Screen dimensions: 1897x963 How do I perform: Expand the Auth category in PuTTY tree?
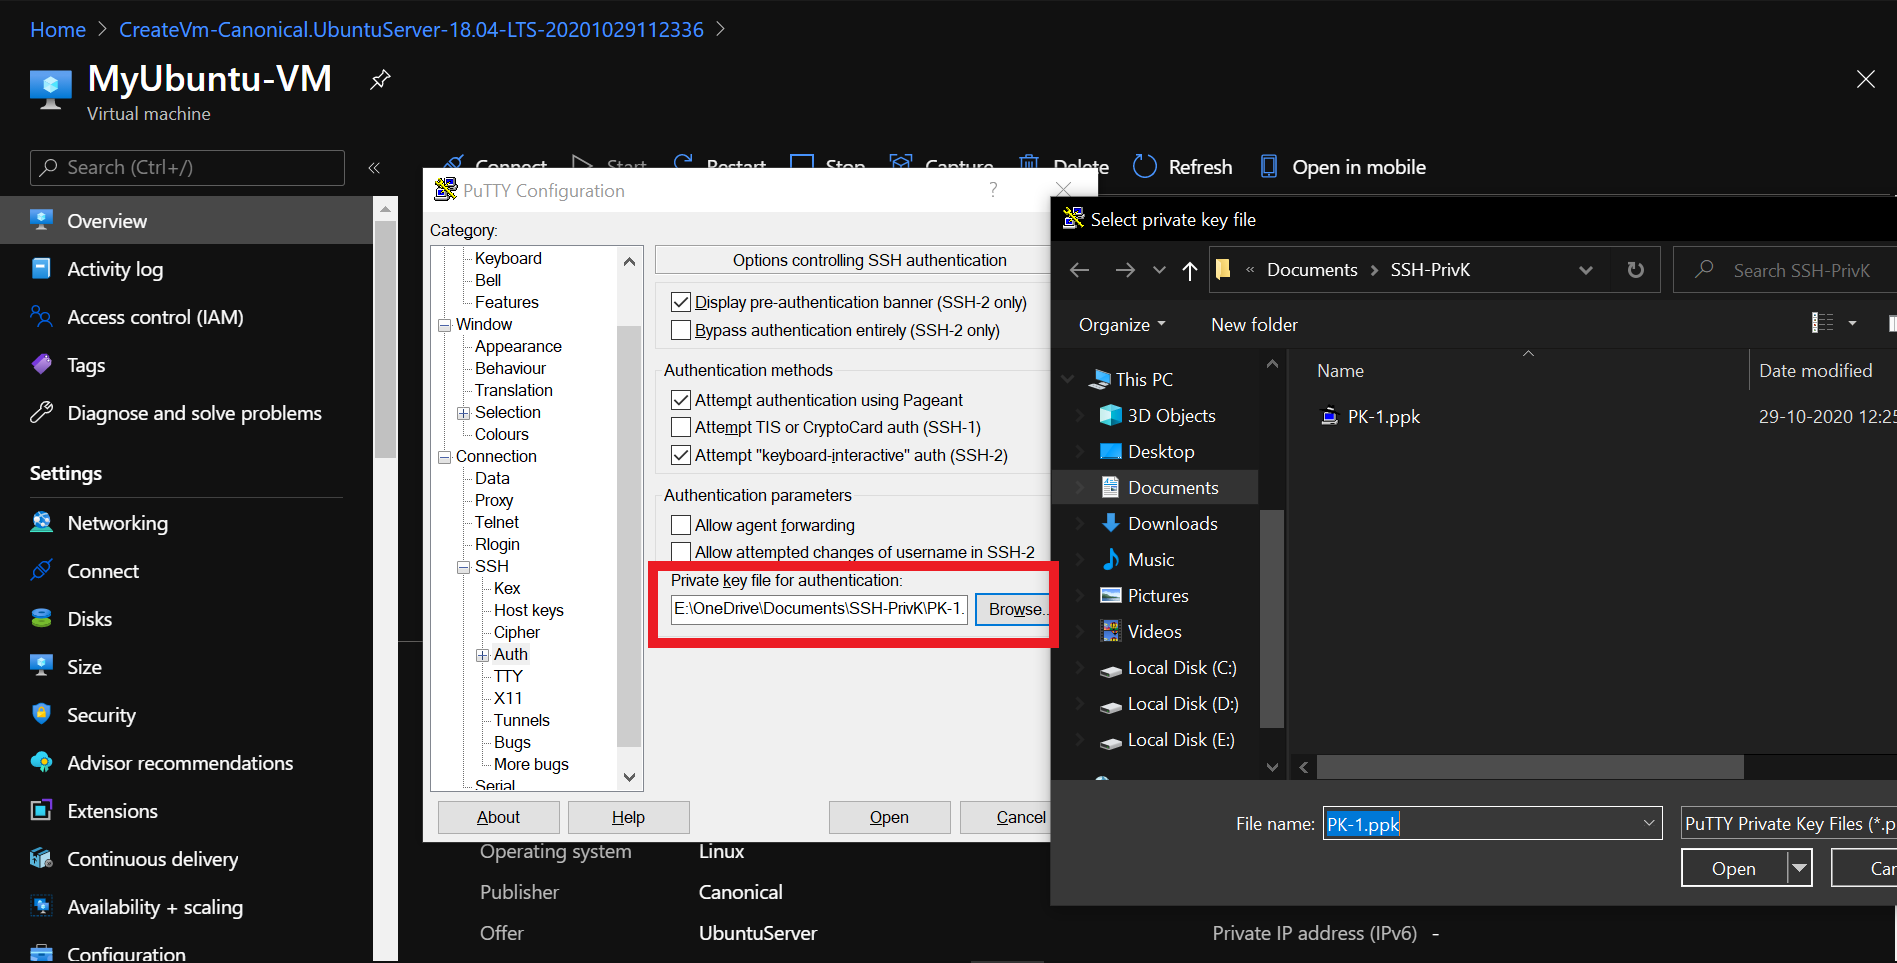coord(482,655)
